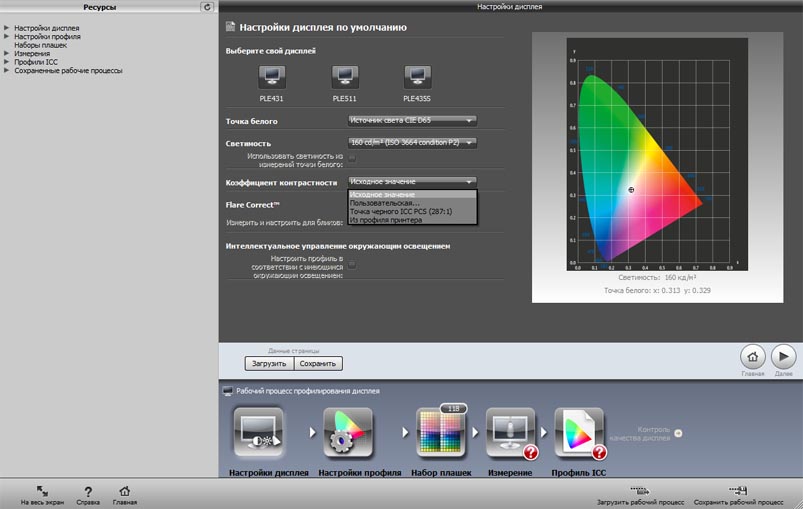Choose the PLE435S display icon

coord(417,76)
